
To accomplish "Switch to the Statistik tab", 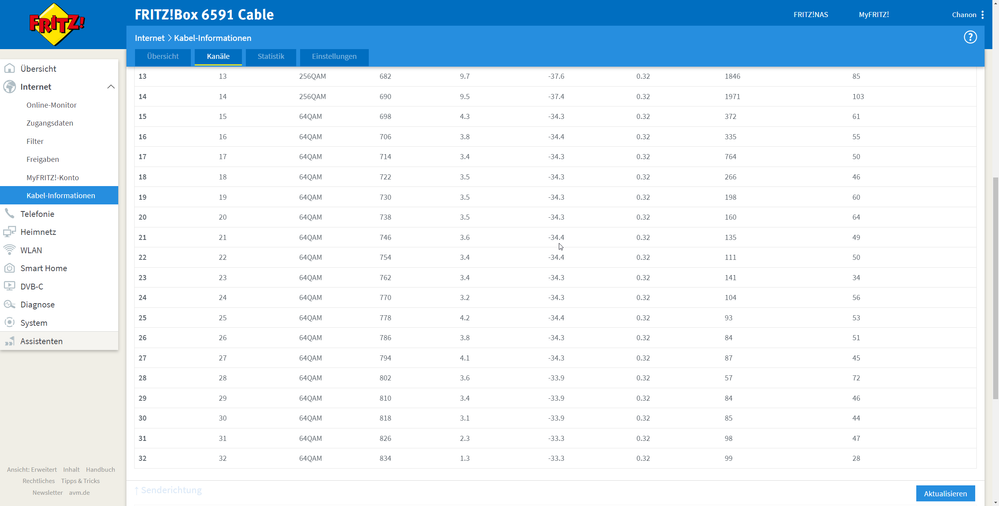I will pos(271,57).
